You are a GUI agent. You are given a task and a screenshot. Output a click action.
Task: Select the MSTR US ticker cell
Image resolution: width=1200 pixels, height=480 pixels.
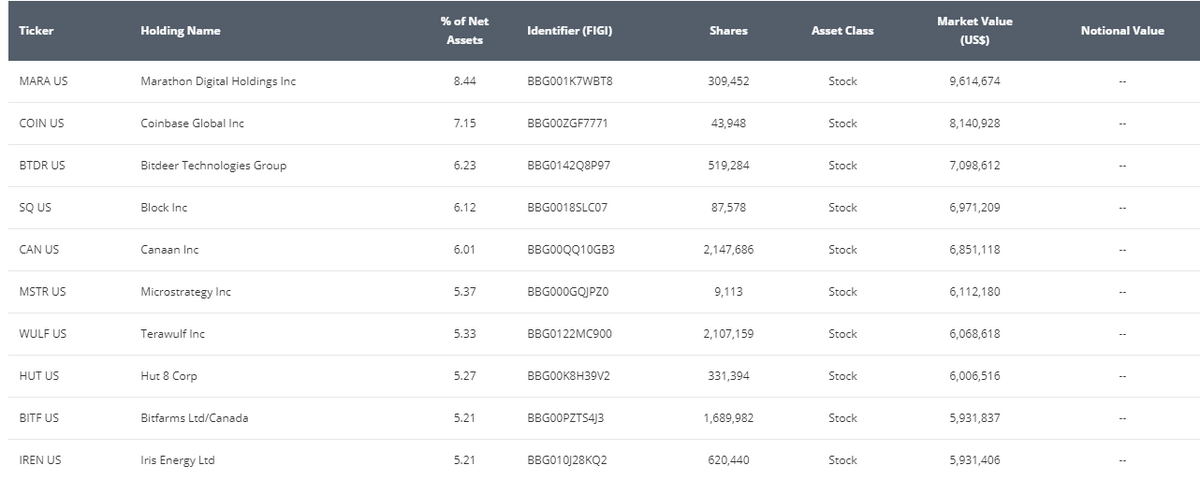click(42, 292)
